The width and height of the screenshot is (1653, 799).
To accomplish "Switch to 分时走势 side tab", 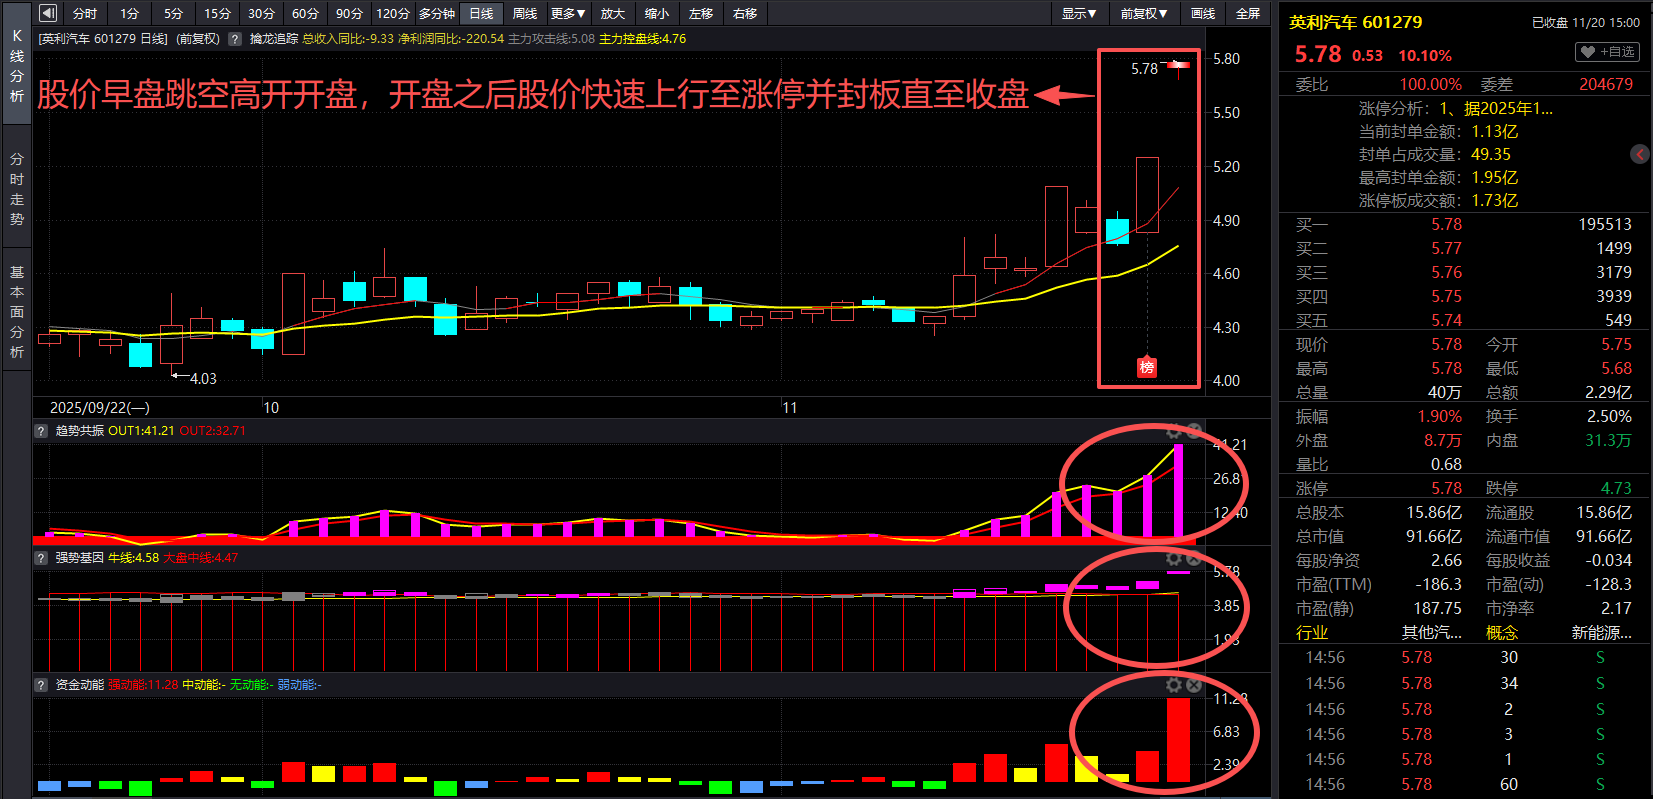I will point(17,189).
